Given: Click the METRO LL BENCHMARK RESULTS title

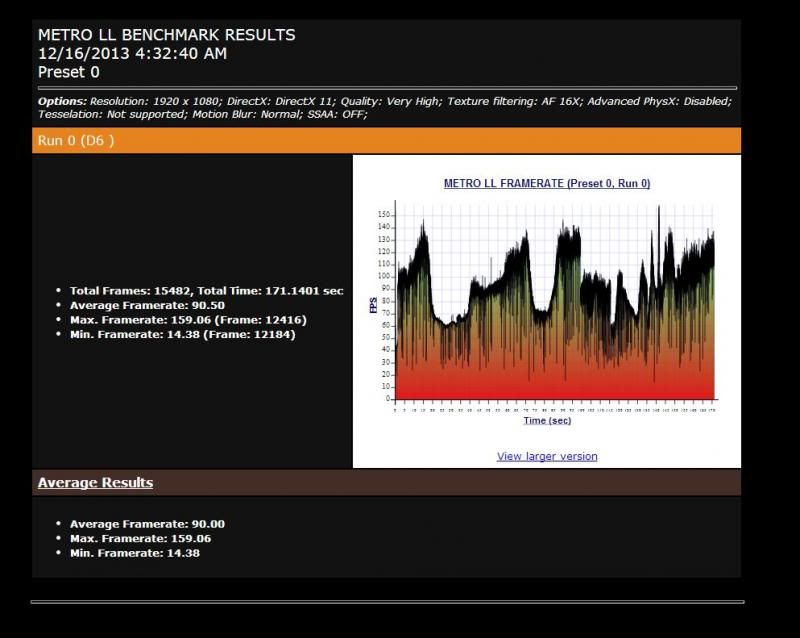Looking at the screenshot, I should pos(166,35).
